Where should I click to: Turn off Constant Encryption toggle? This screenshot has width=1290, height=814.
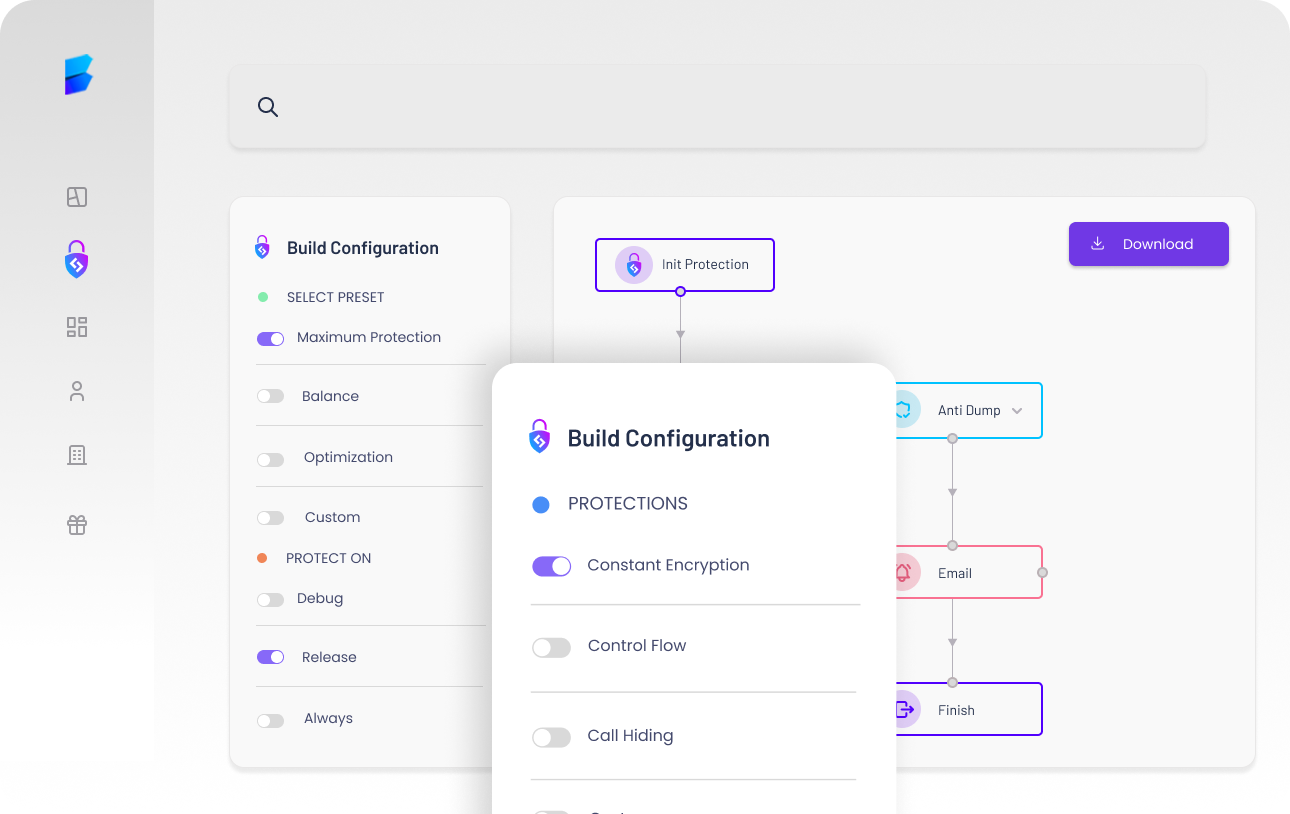(551, 566)
